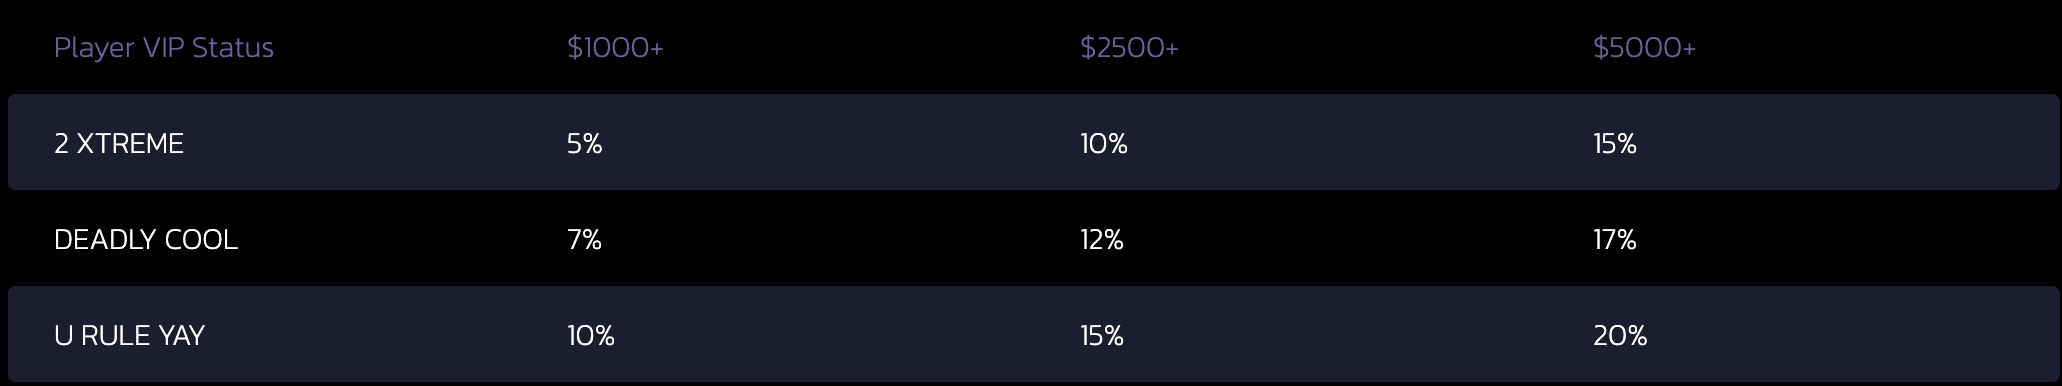Select 2 XTREME's 10% value under $2500+
The image size is (2062, 386).
(1104, 144)
